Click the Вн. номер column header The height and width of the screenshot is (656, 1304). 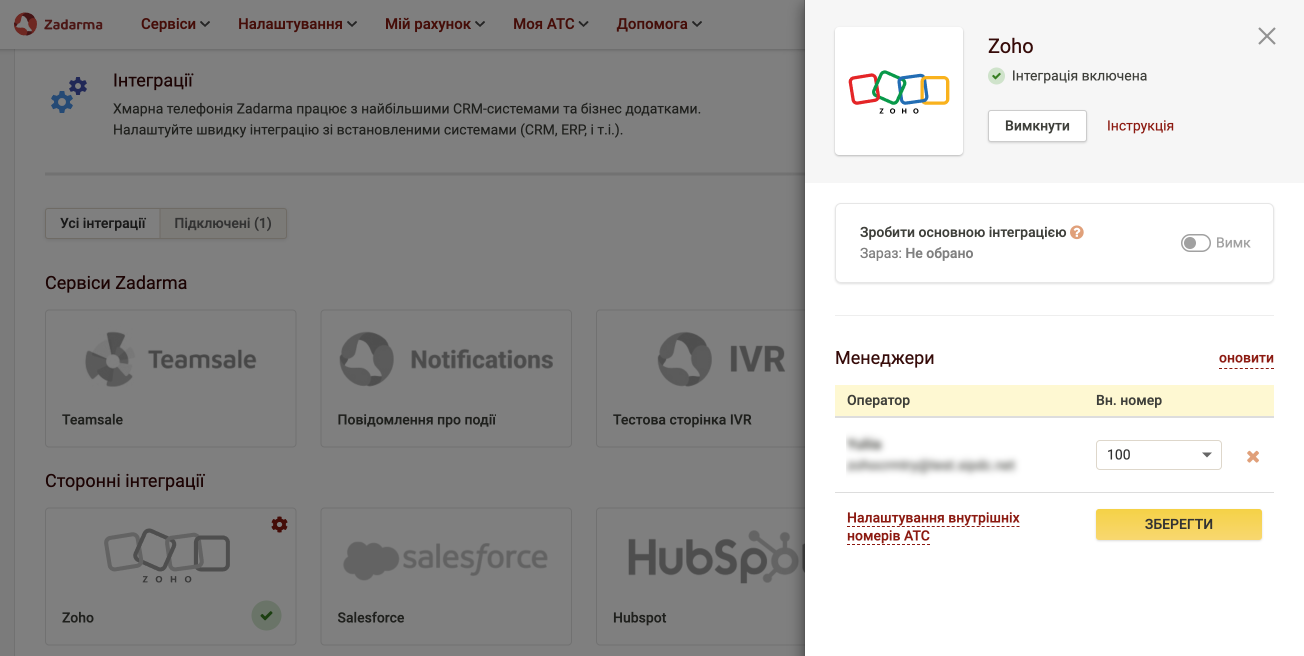1129,400
